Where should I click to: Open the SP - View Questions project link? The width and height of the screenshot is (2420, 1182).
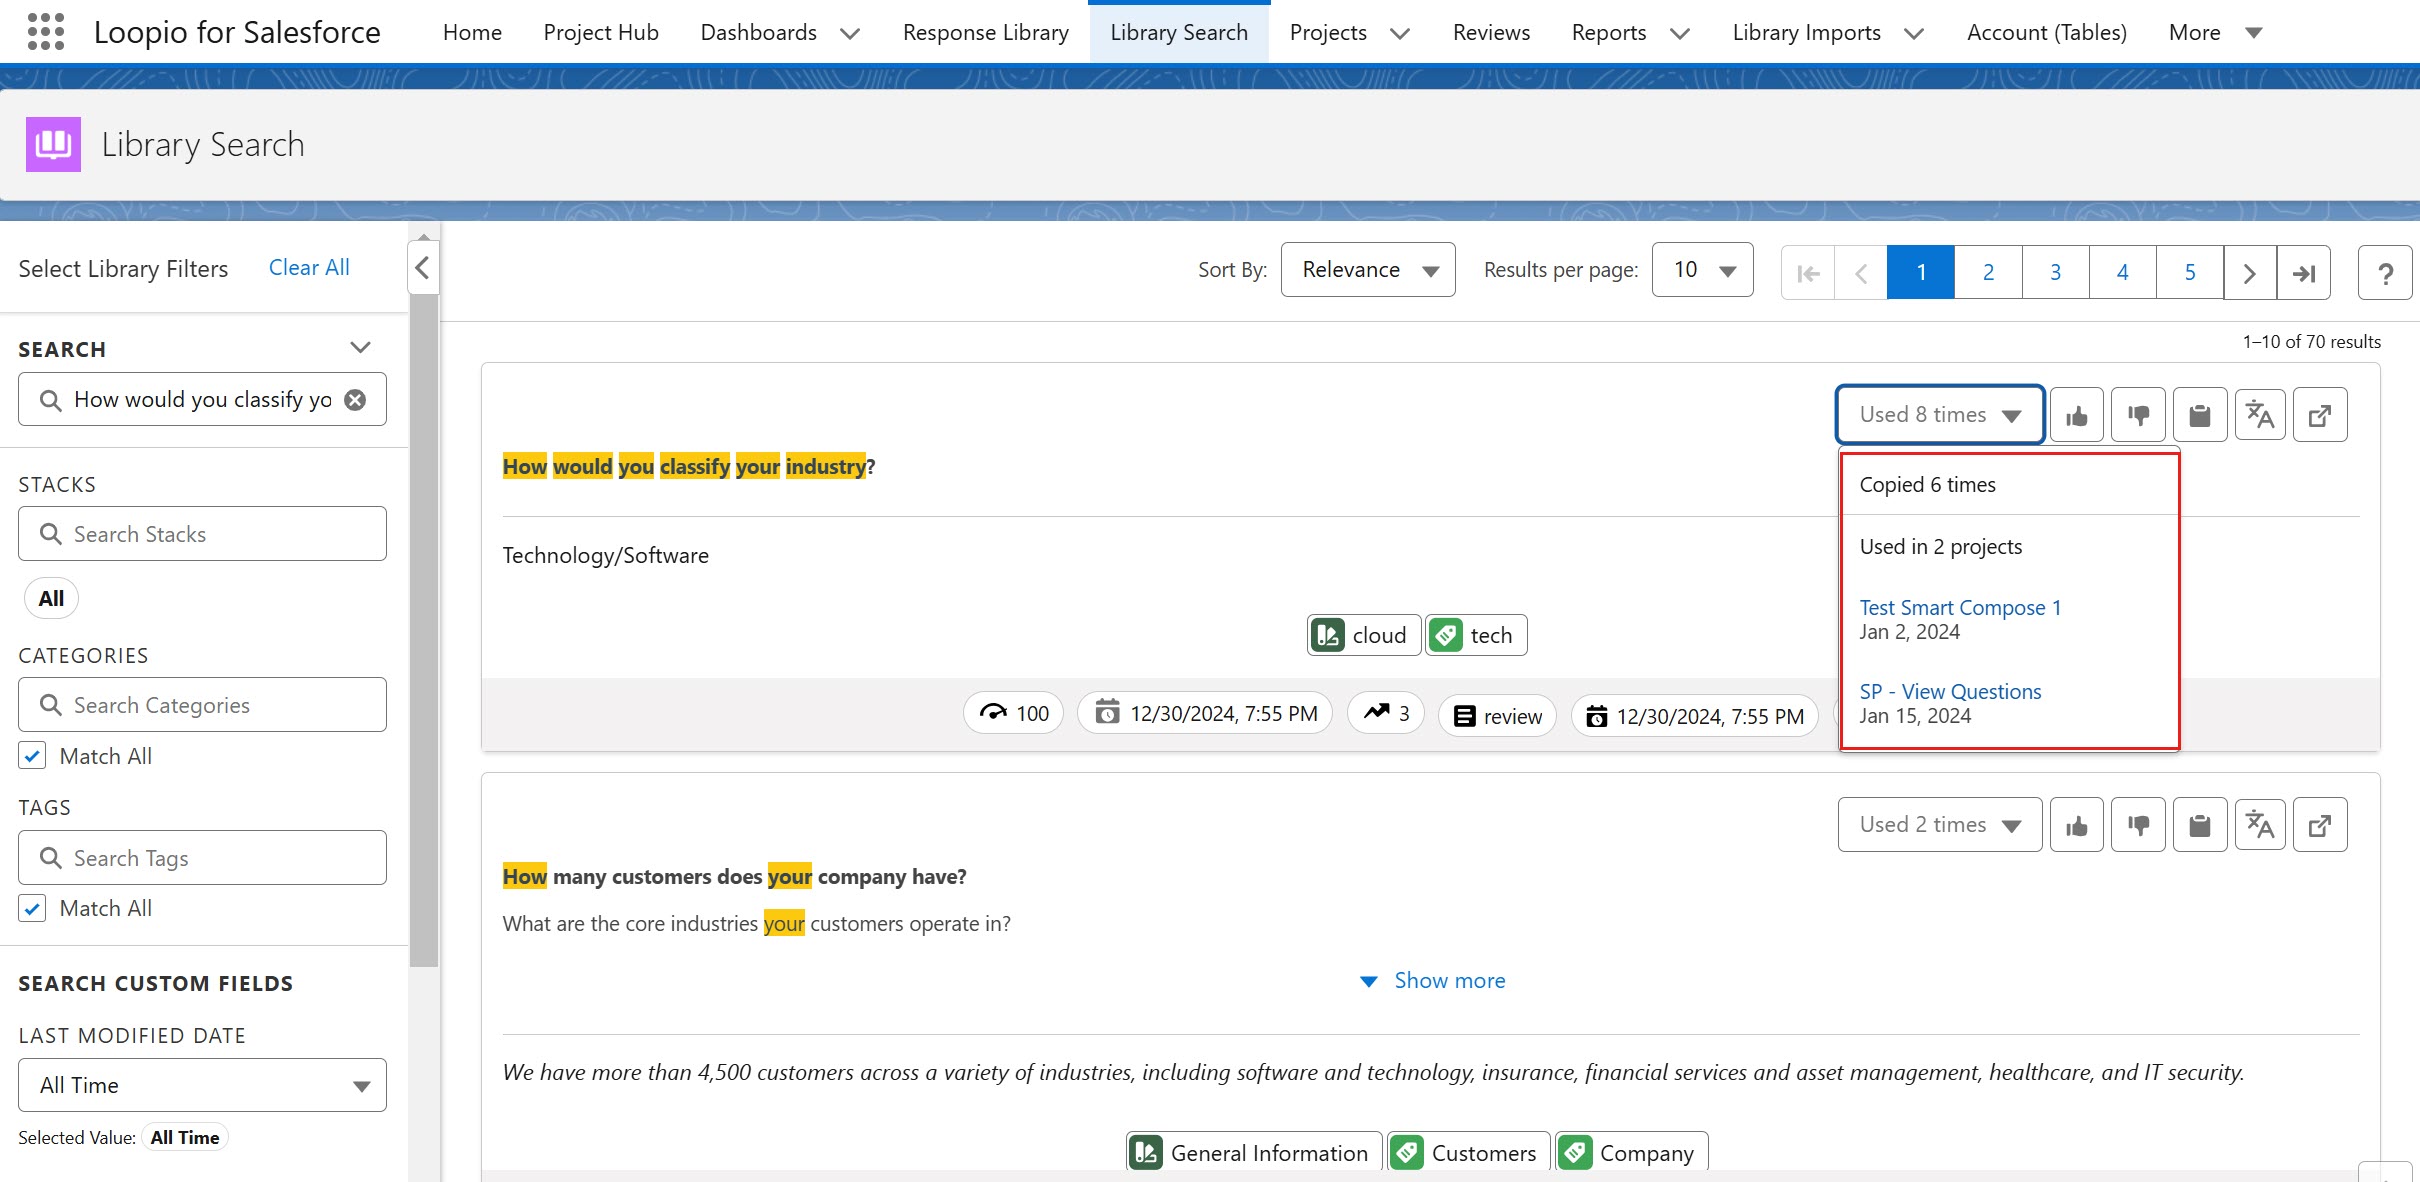pyautogui.click(x=1950, y=692)
